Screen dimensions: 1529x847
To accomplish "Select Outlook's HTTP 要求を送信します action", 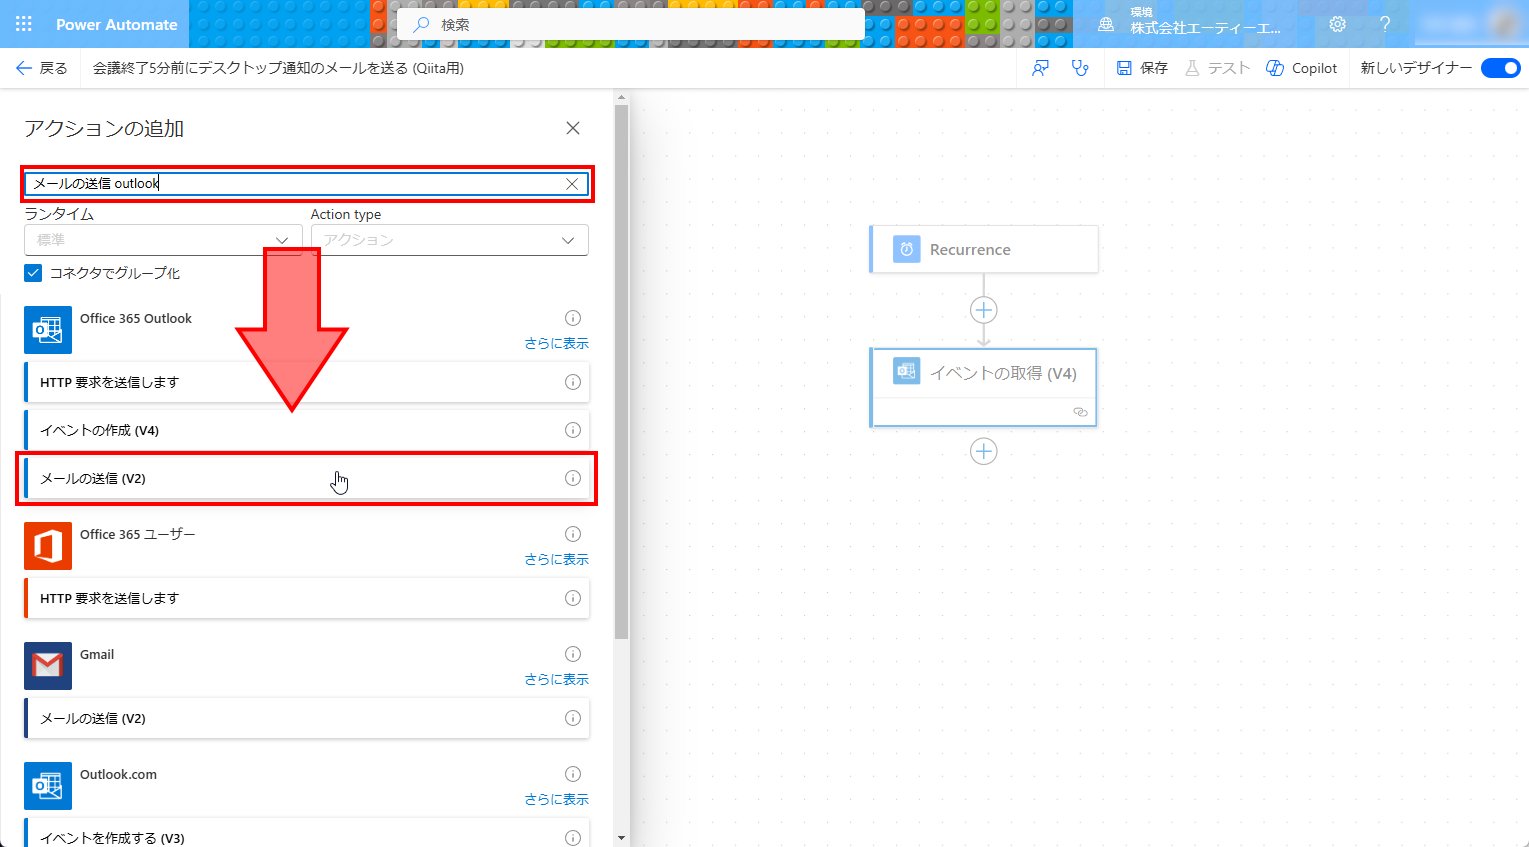I will [x=306, y=382].
